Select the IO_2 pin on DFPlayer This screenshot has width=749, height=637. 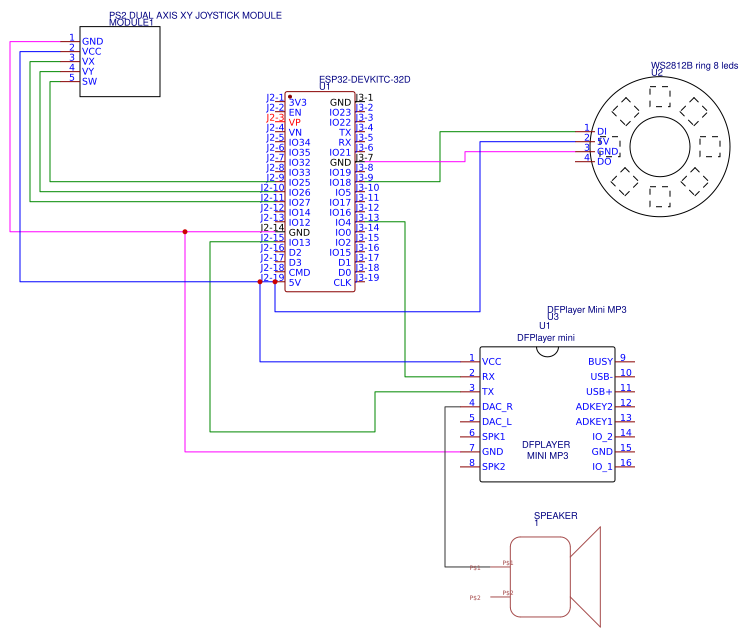[602, 437]
